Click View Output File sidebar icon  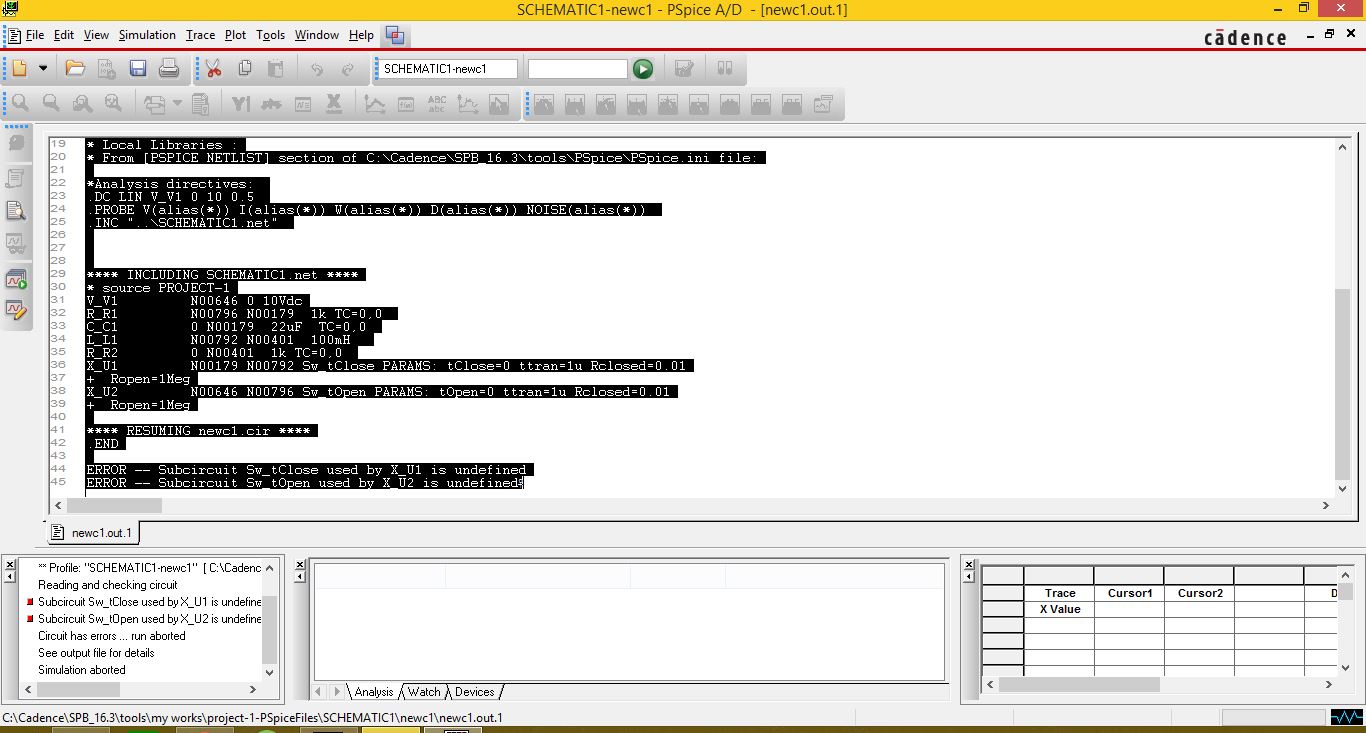click(x=16, y=210)
